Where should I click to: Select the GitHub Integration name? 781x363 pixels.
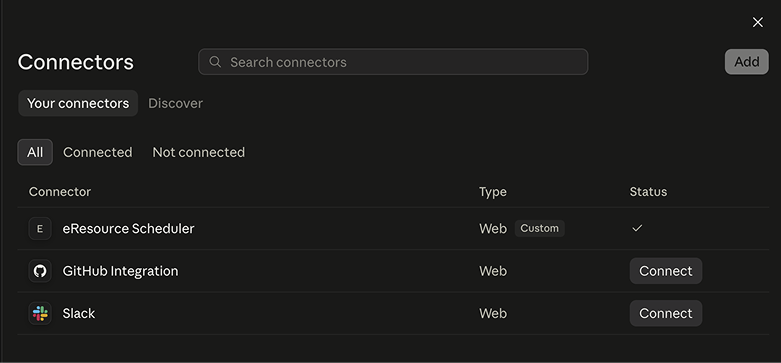click(x=120, y=271)
